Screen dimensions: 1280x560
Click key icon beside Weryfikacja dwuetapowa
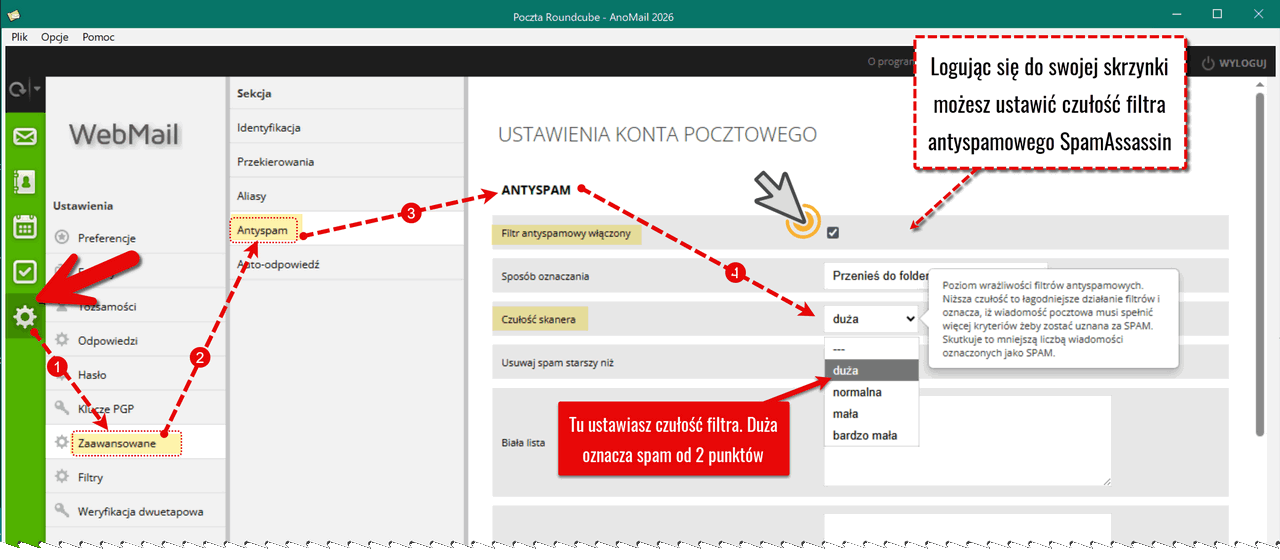(x=62, y=511)
